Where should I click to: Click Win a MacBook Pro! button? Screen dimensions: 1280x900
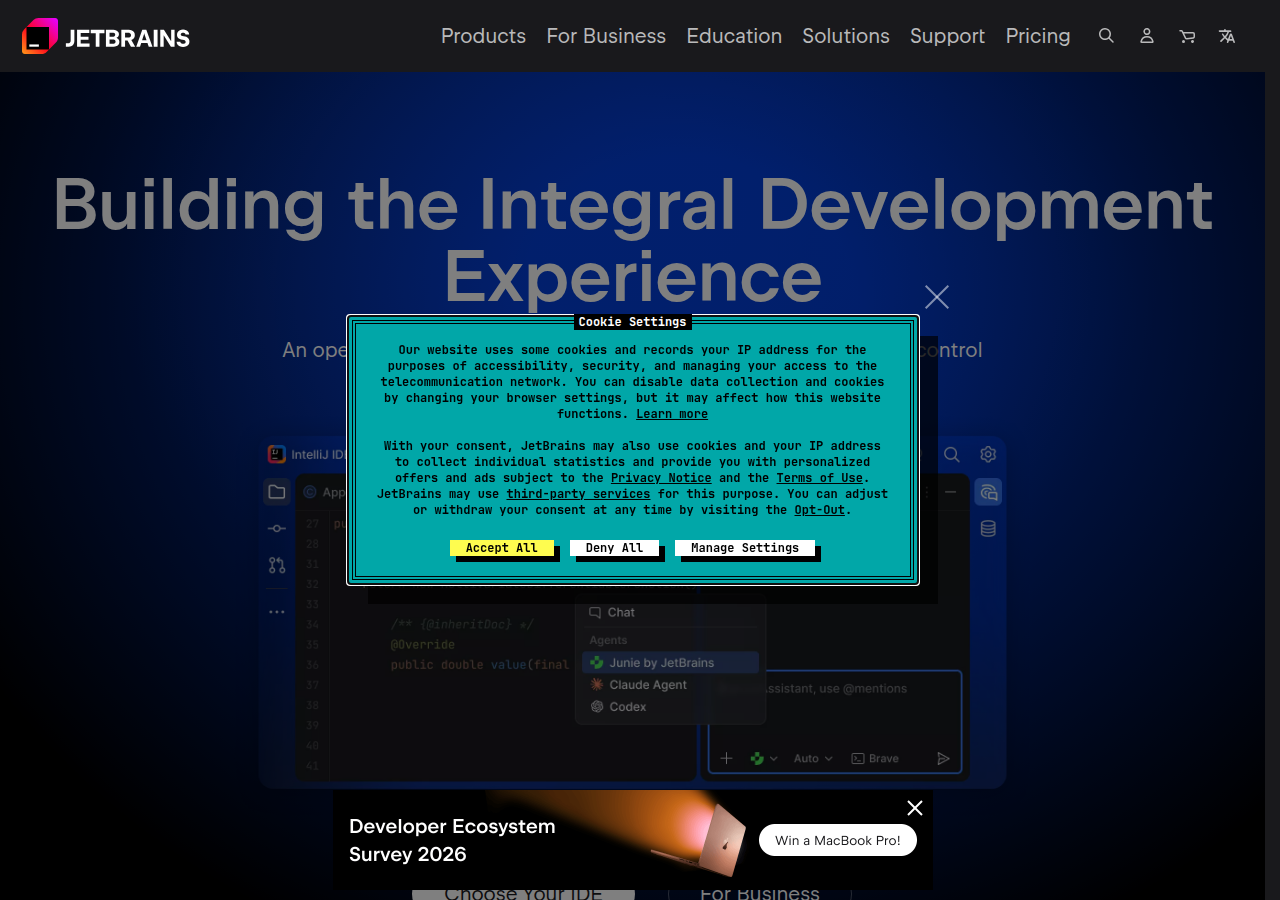pyautogui.click(x=838, y=840)
